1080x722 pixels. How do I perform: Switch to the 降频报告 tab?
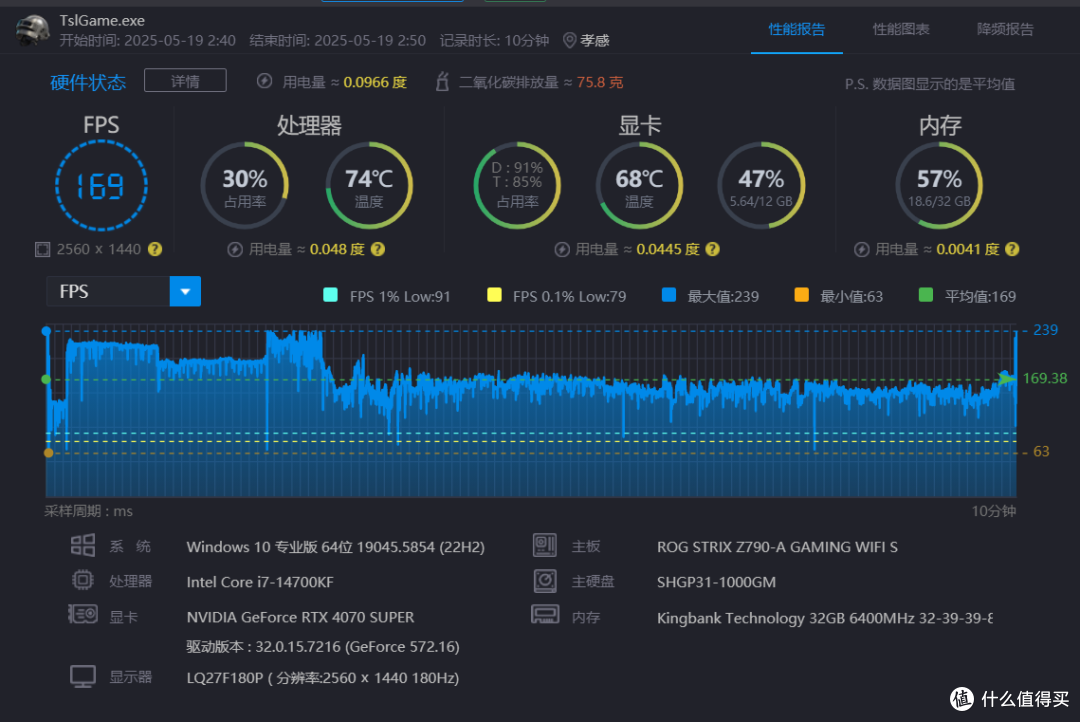[1005, 29]
